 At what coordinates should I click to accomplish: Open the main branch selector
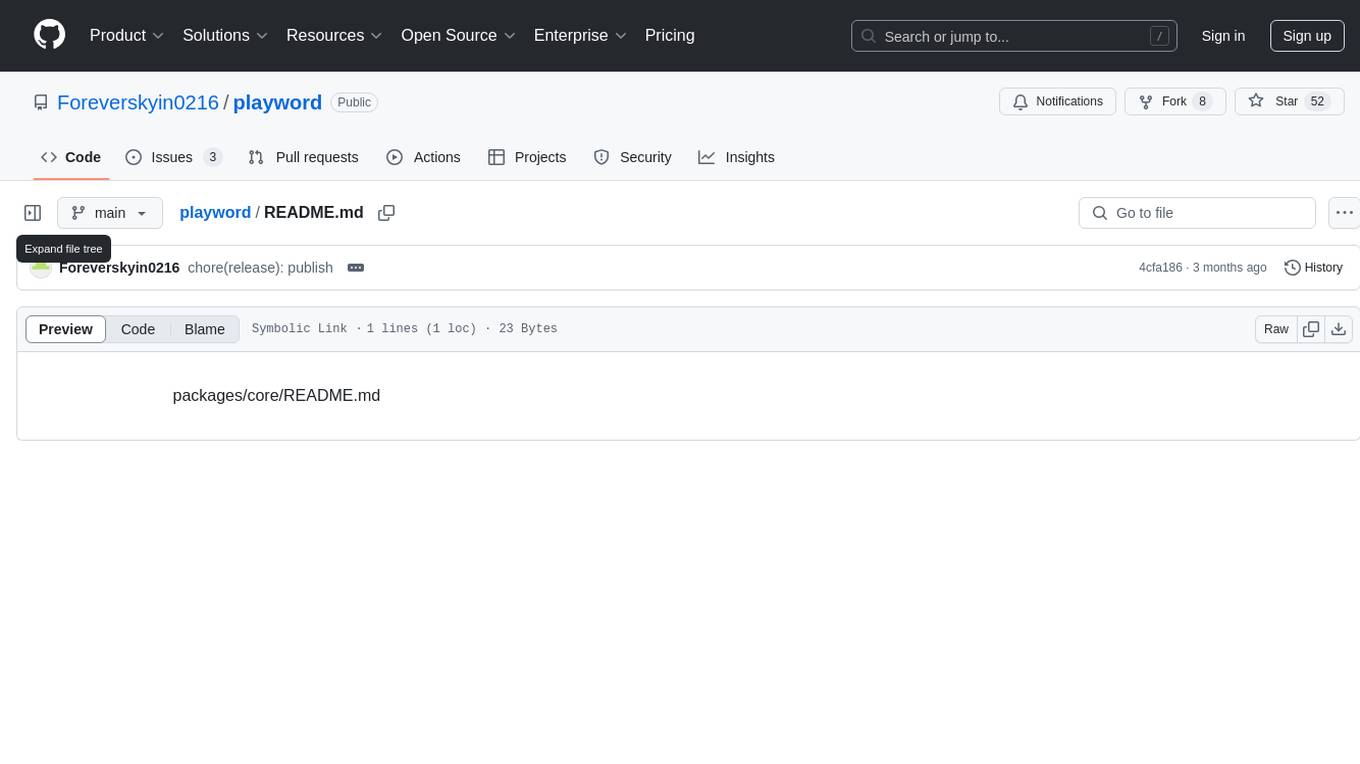click(110, 213)
